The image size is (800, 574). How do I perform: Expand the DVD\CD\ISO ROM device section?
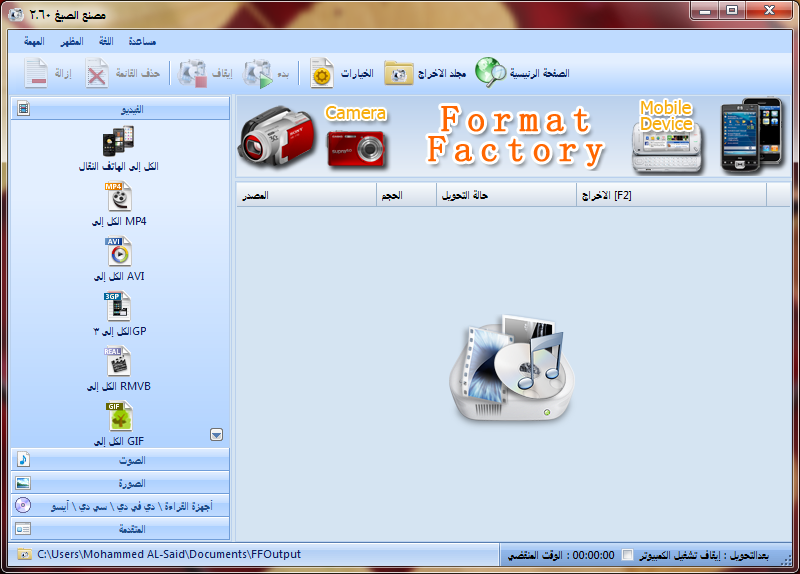click(x=120, y=506)
